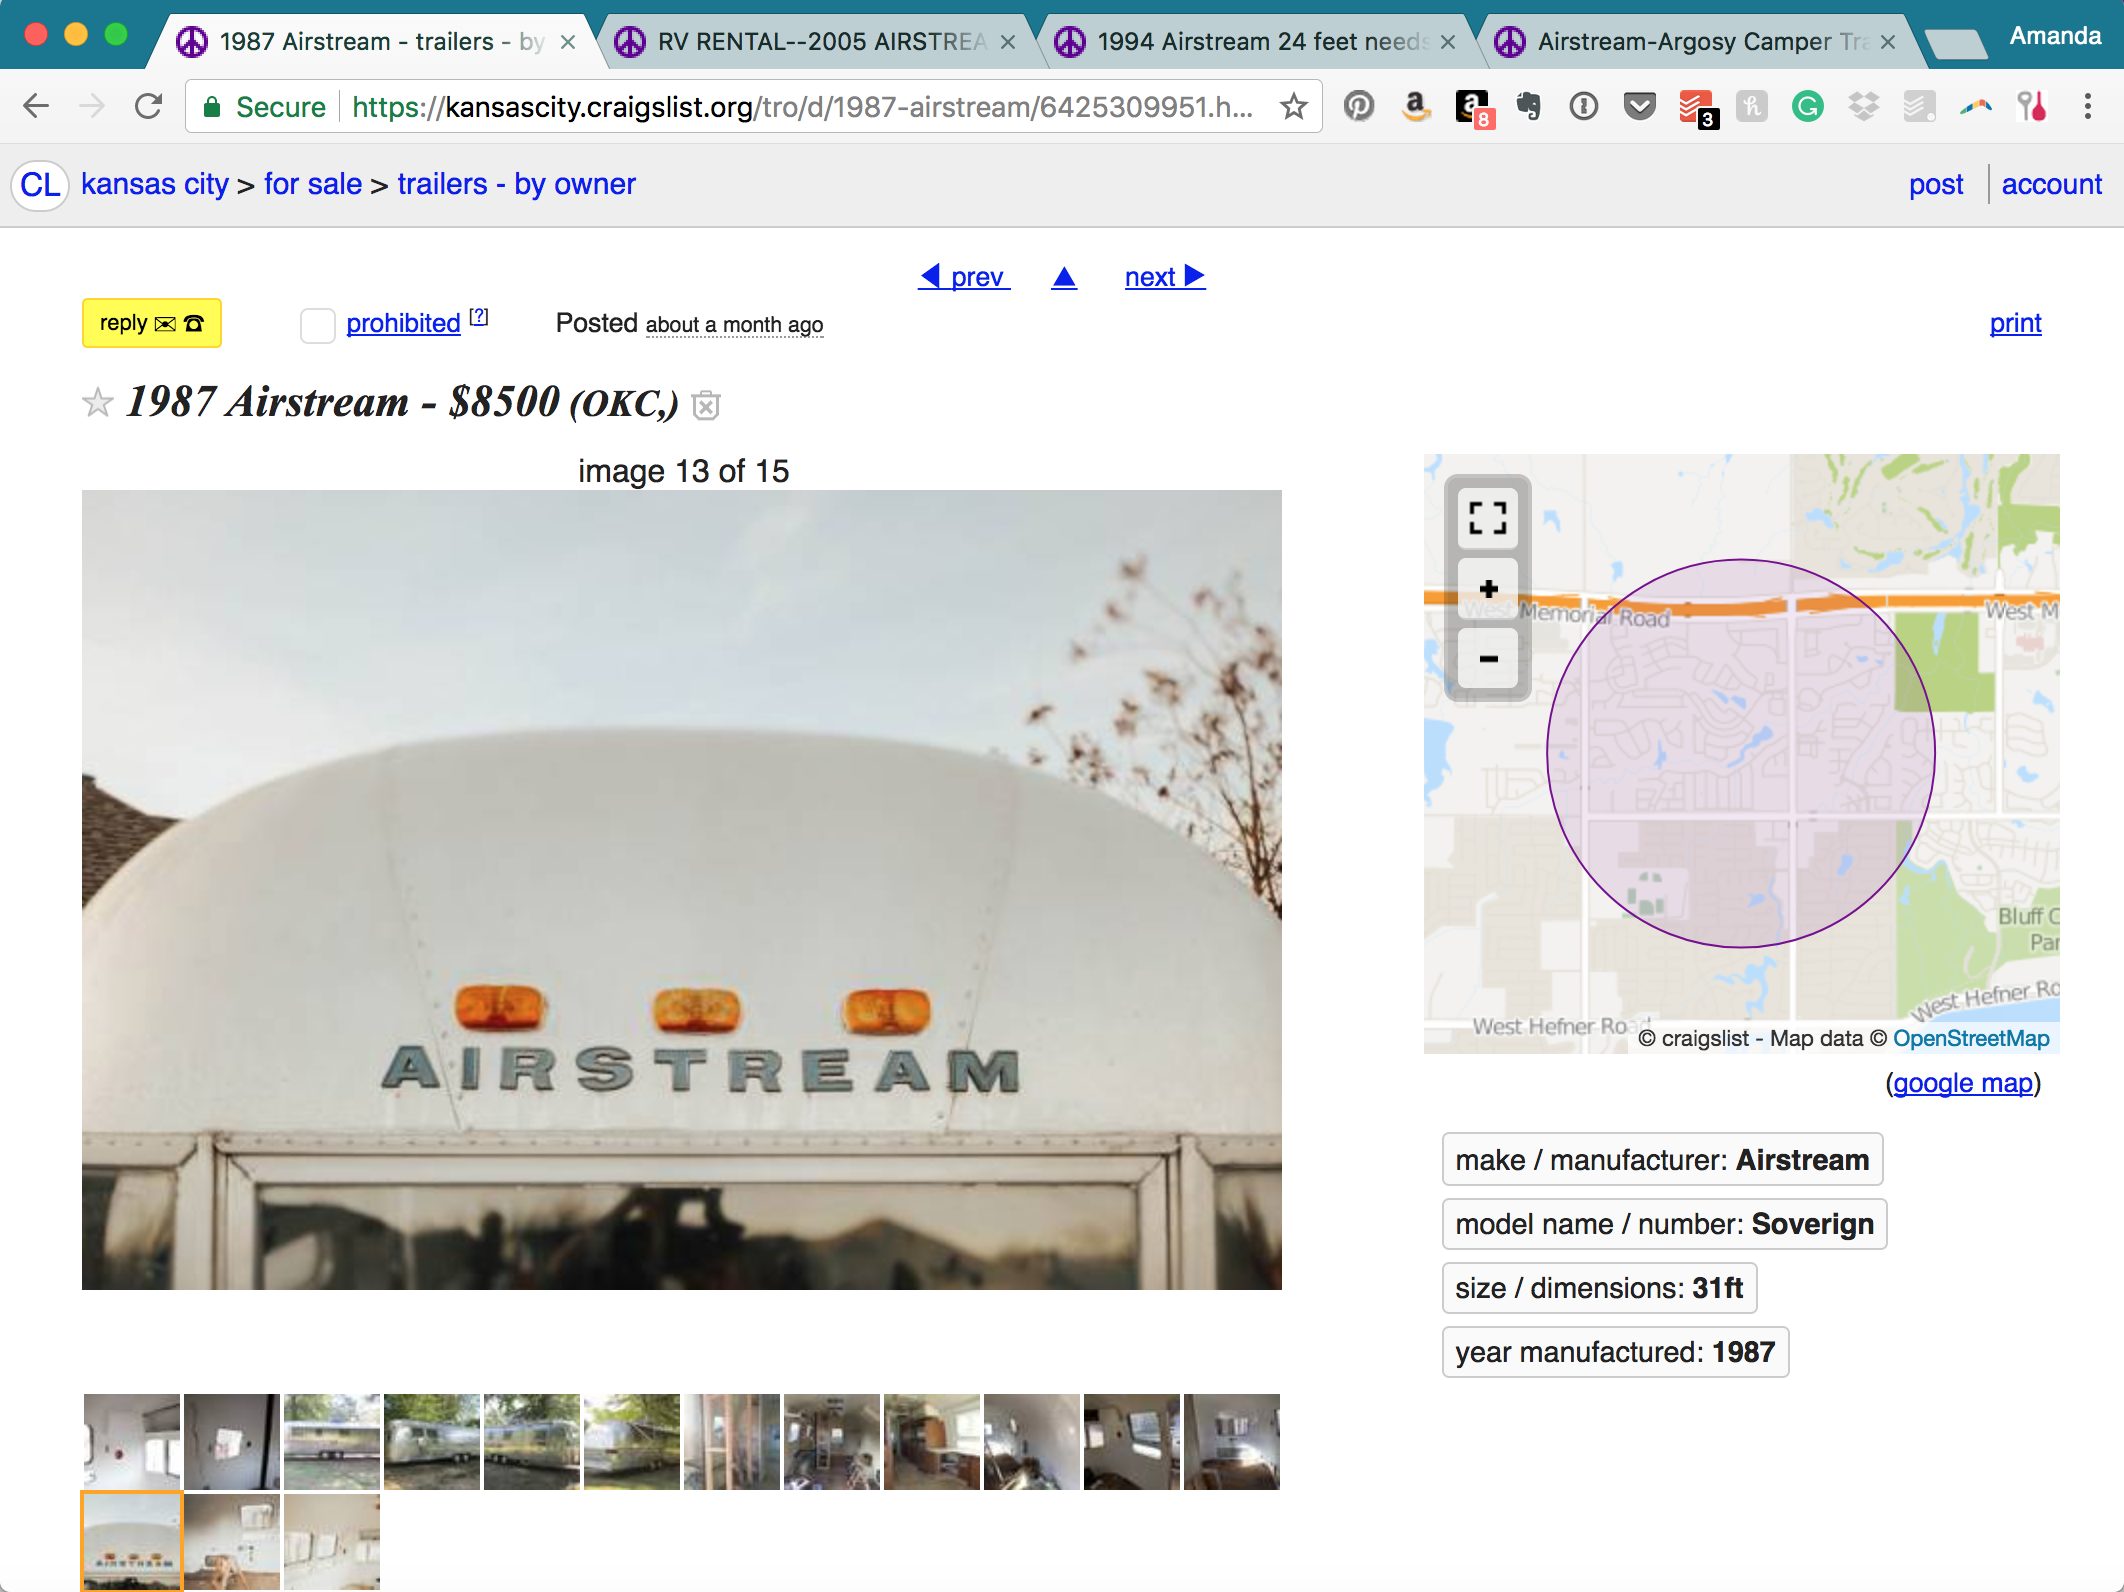
Task: Go to next posting
Action: pos(1165,277)
